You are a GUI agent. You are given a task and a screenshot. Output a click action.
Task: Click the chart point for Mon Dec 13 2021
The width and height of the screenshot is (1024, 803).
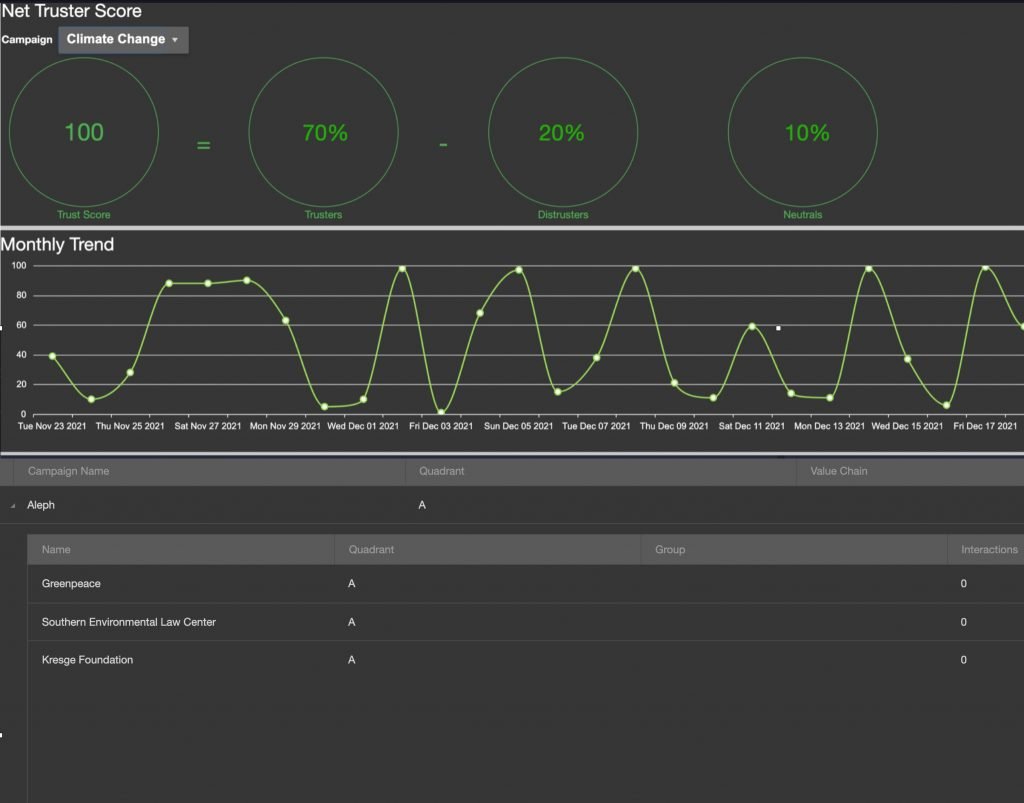coord(829,398)
